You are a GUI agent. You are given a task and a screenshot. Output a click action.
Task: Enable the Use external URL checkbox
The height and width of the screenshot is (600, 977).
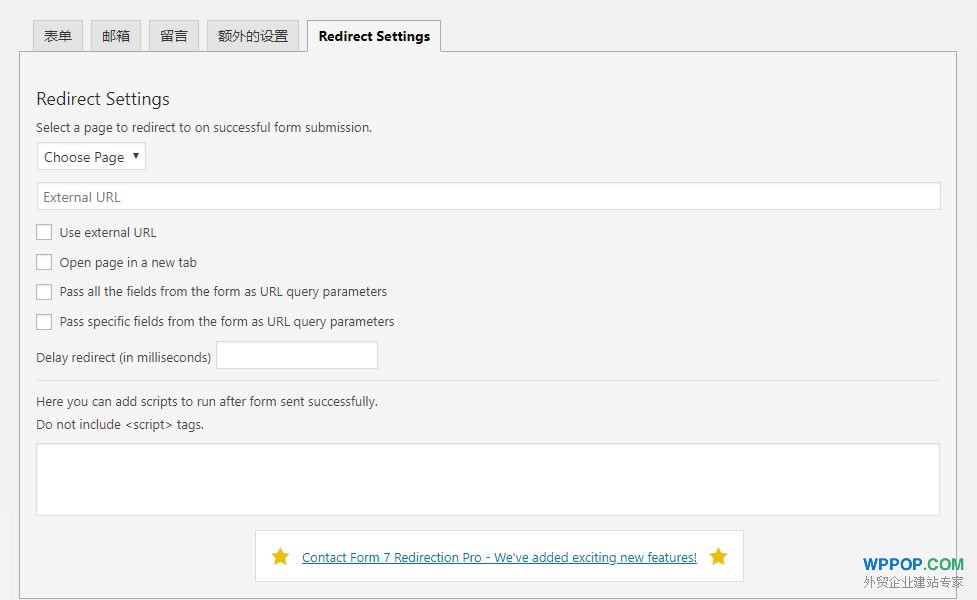pyautogui.click(x=44, y=232)
